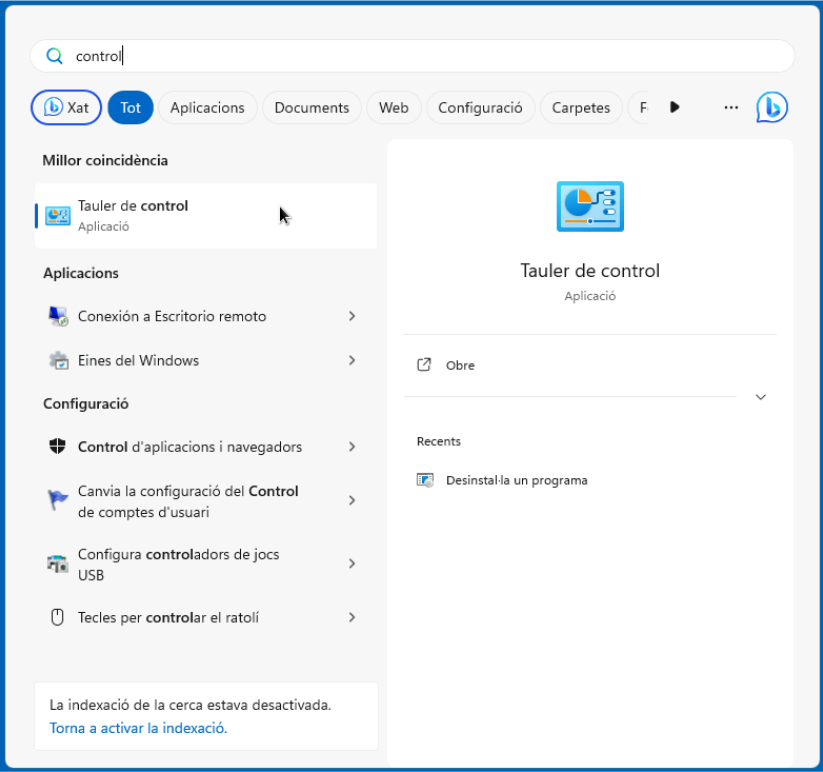This screenshot has width=823, height=772.
Task: Select the Configuració filter tab
Action: (x=480, y=107)
